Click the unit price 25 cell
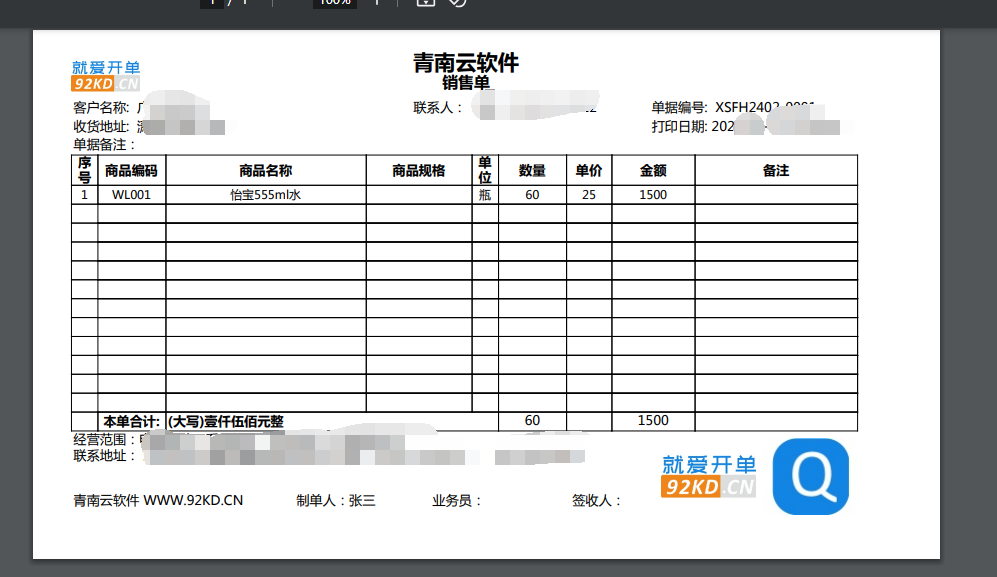The height and width of the screenshot is (577, 997). click(589, 195)
